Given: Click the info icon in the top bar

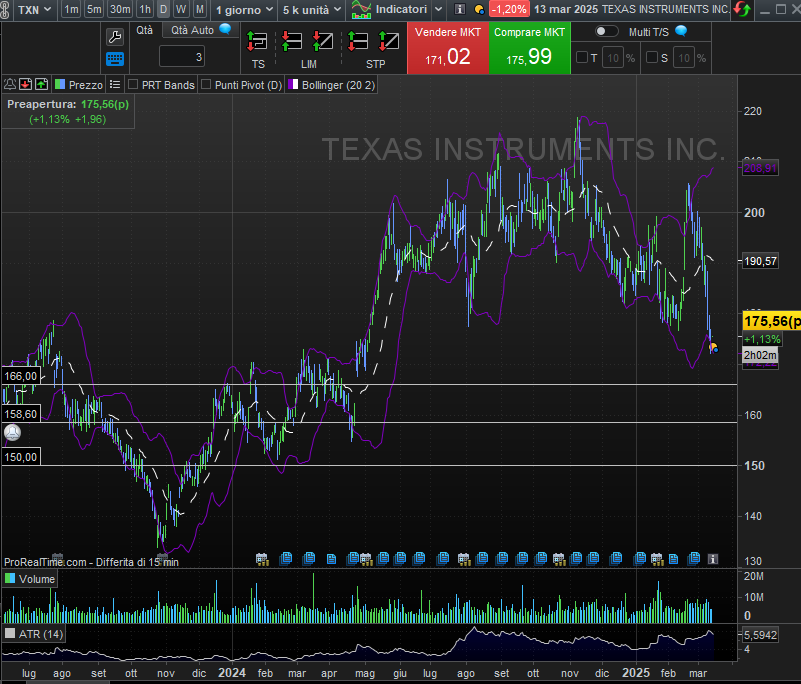Looking at the screenshot, I should tap(459, 10).
